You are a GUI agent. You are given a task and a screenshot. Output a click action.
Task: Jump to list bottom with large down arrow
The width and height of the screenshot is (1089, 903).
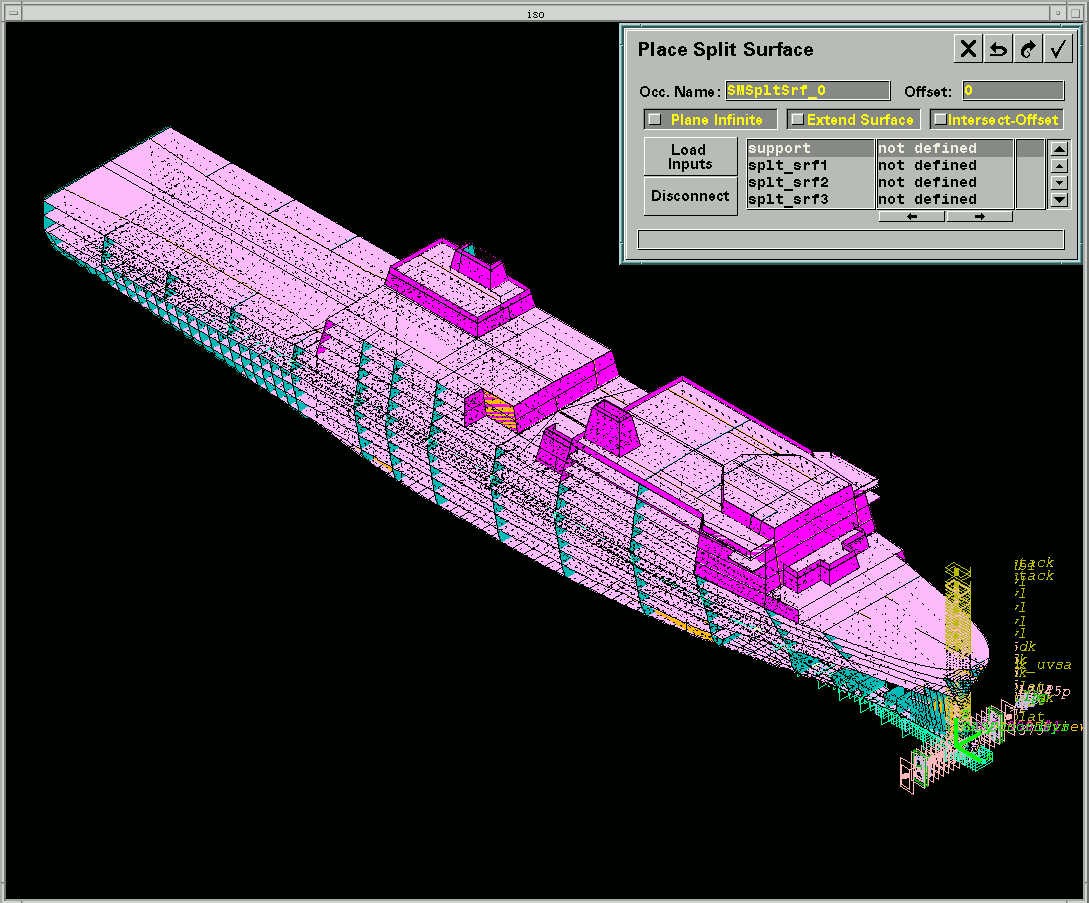click(x=1058, y=199)
